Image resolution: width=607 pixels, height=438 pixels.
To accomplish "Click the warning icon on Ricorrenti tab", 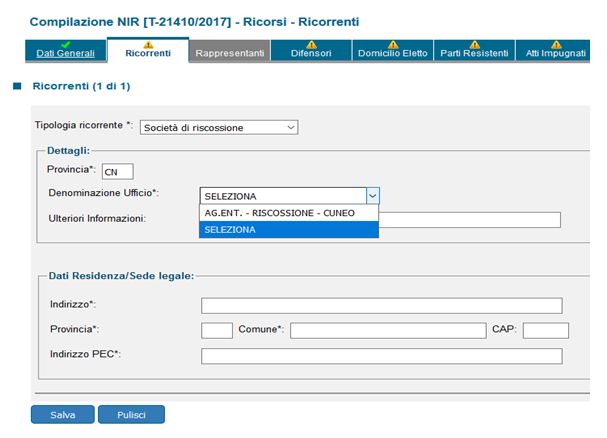I will click(148, 44).
